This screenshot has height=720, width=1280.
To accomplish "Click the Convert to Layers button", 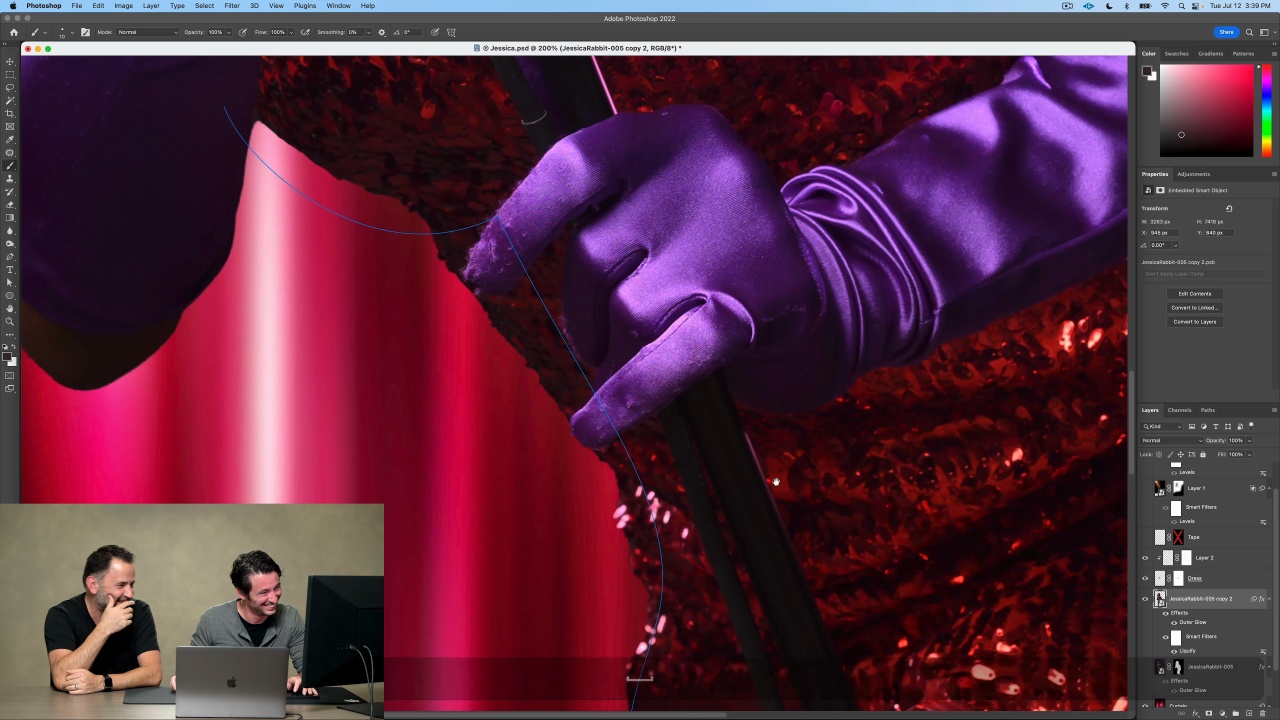I will [1195, 322].
